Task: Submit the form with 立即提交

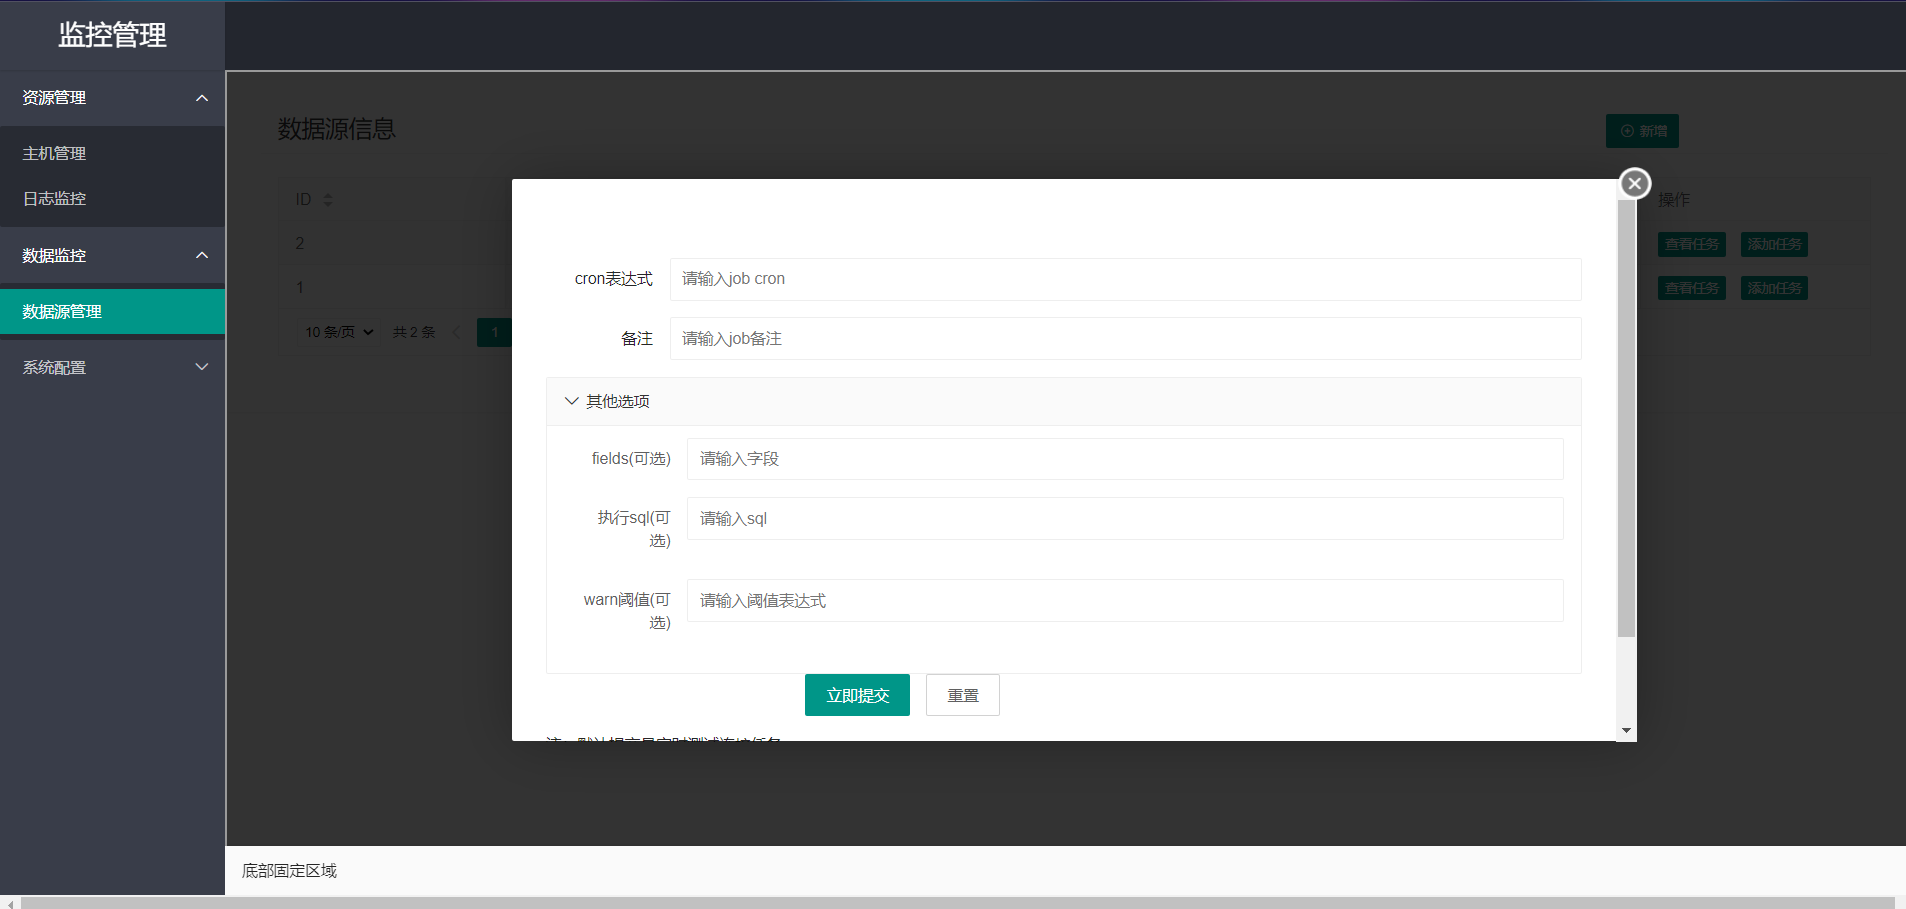Action: (857, 695)
